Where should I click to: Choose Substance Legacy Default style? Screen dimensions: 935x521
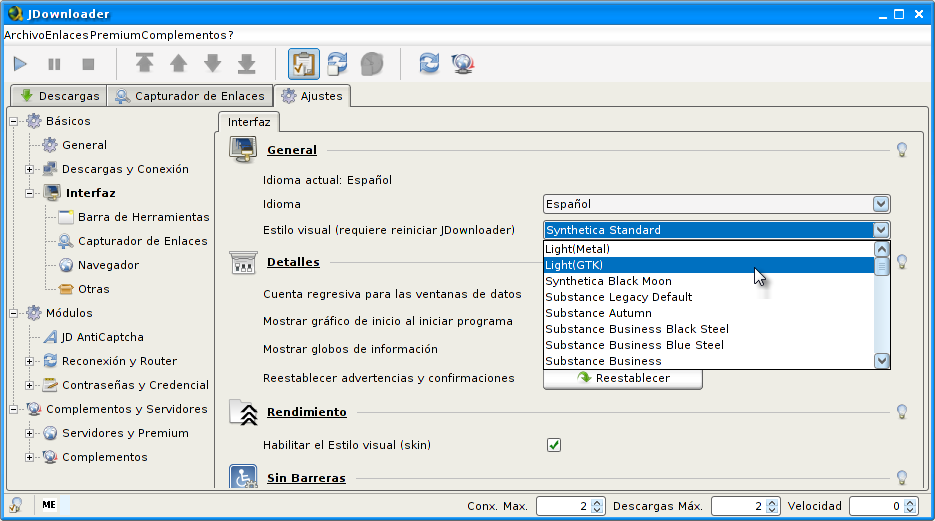pos(708,297)
